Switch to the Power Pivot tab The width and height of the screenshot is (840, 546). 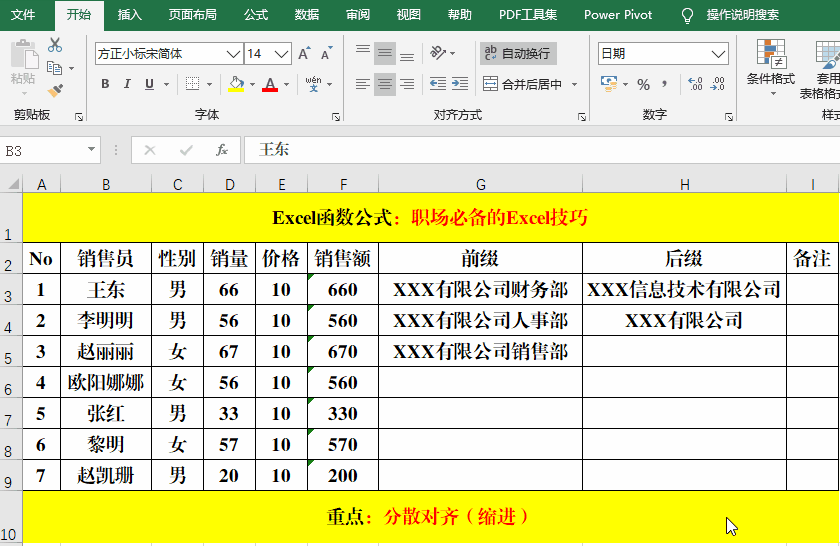click(x=618, y=15)
